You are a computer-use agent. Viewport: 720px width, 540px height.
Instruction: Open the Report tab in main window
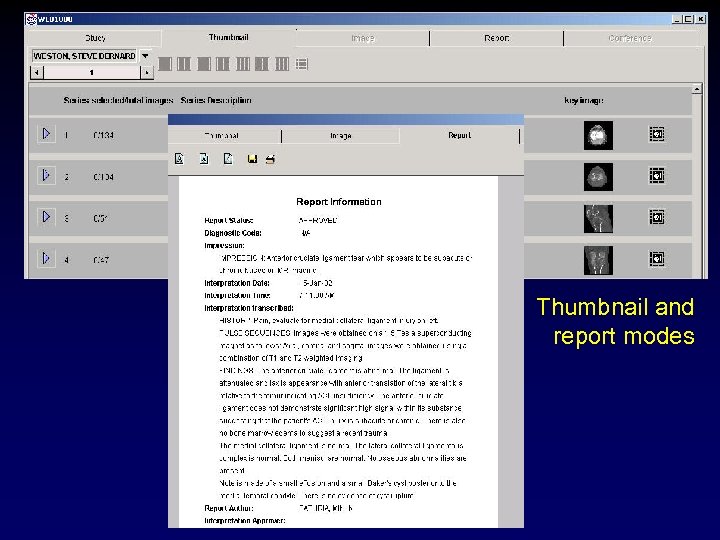[x=497, y=38]
